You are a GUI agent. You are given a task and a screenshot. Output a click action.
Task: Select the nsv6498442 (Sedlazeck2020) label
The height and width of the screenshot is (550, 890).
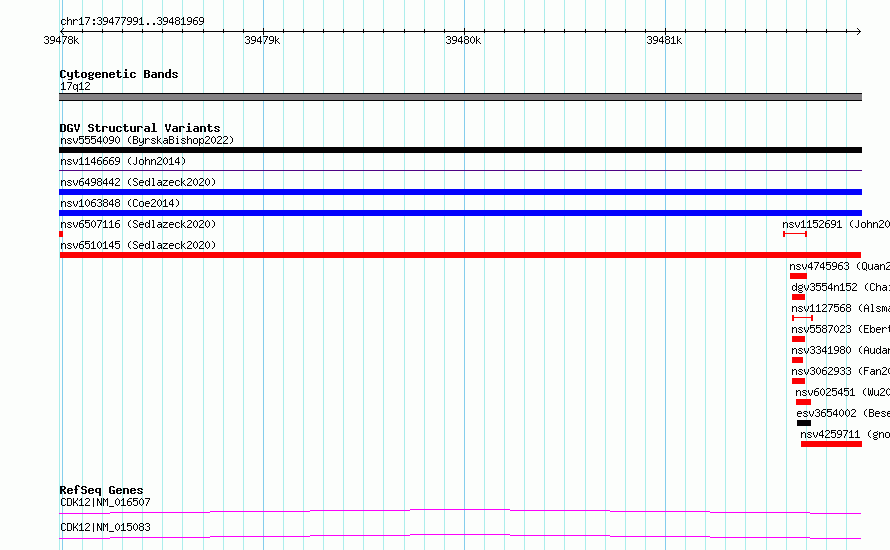pyautogui.click(x=138, y=182)
